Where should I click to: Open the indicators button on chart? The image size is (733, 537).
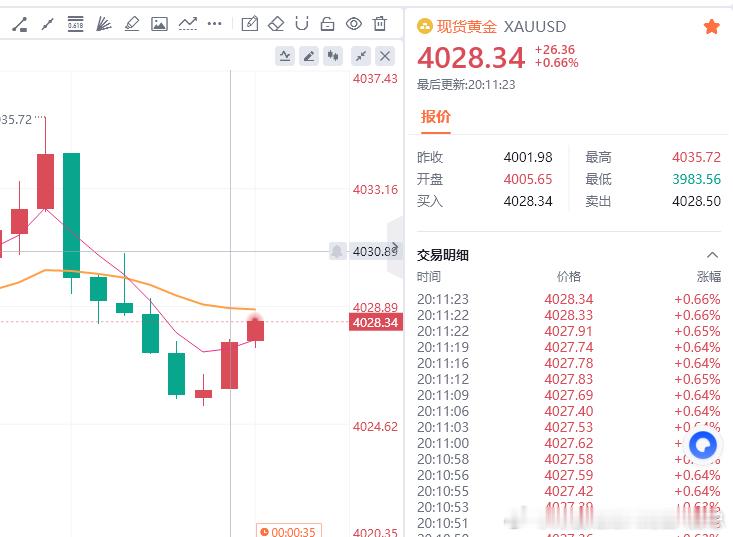click(x=285, y=56)
